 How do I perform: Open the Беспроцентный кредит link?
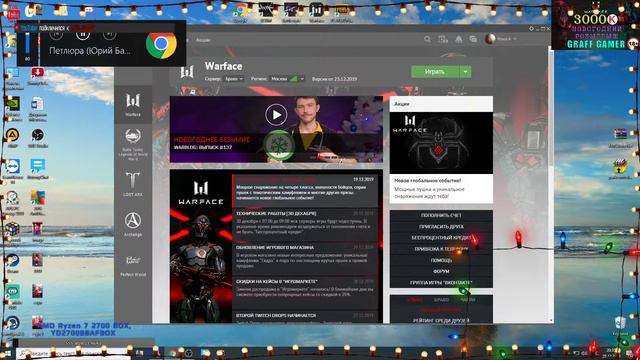coord(441,238)
